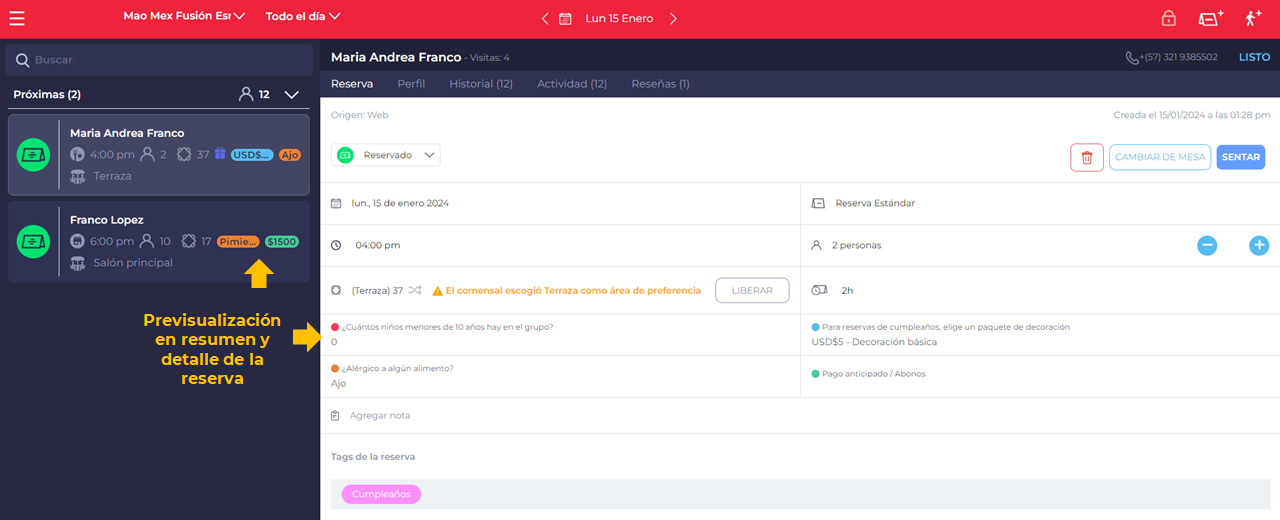Click the green $1500 tag on Franco Lopez card
1280x520 pixels.
point(282,242)
